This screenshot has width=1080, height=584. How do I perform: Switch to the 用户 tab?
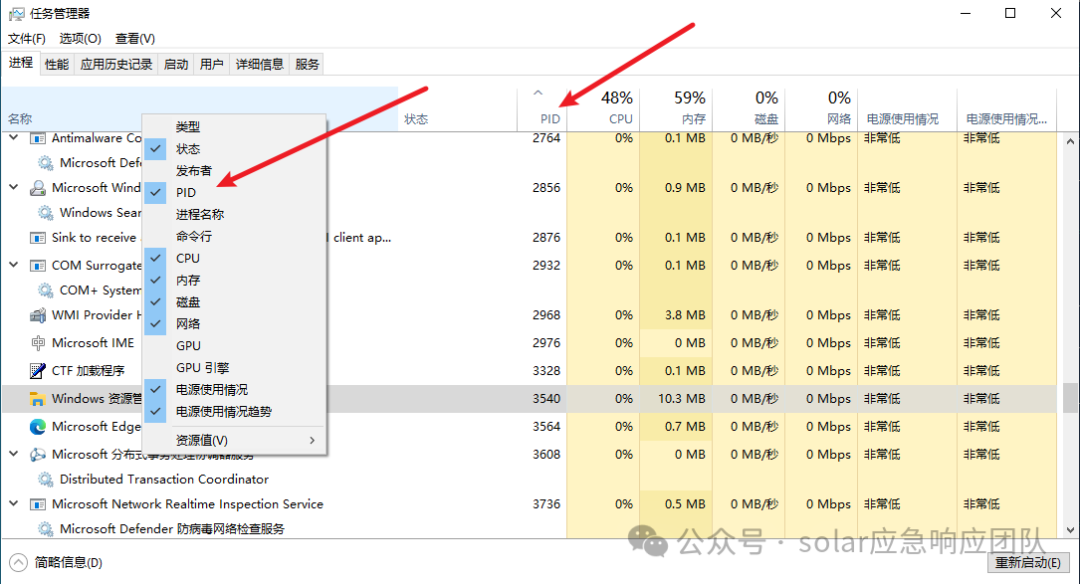[x=211, y=65]
